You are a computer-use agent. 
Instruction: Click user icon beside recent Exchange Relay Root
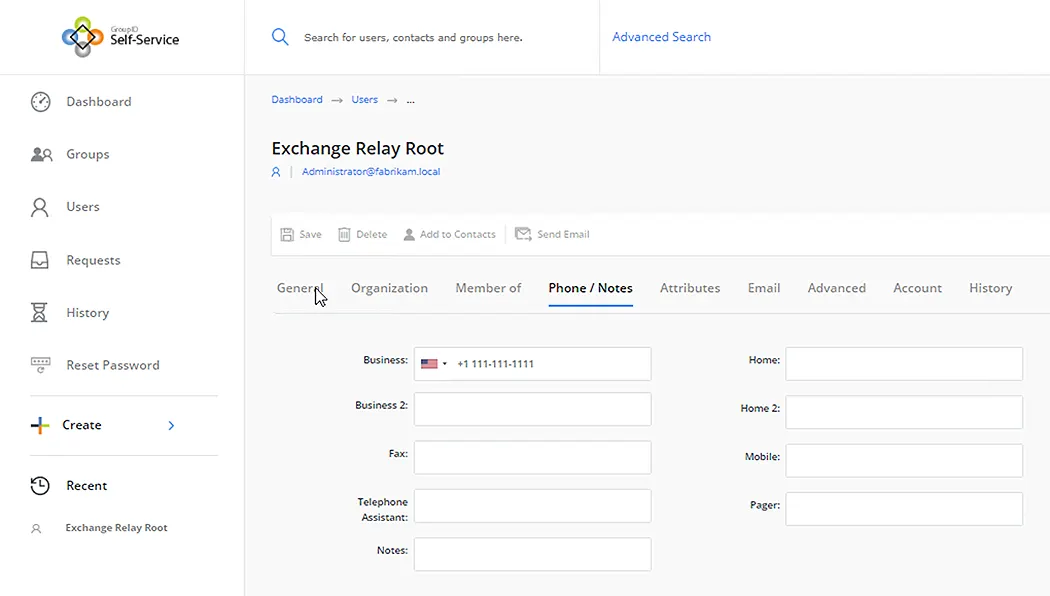click(36, 528)
